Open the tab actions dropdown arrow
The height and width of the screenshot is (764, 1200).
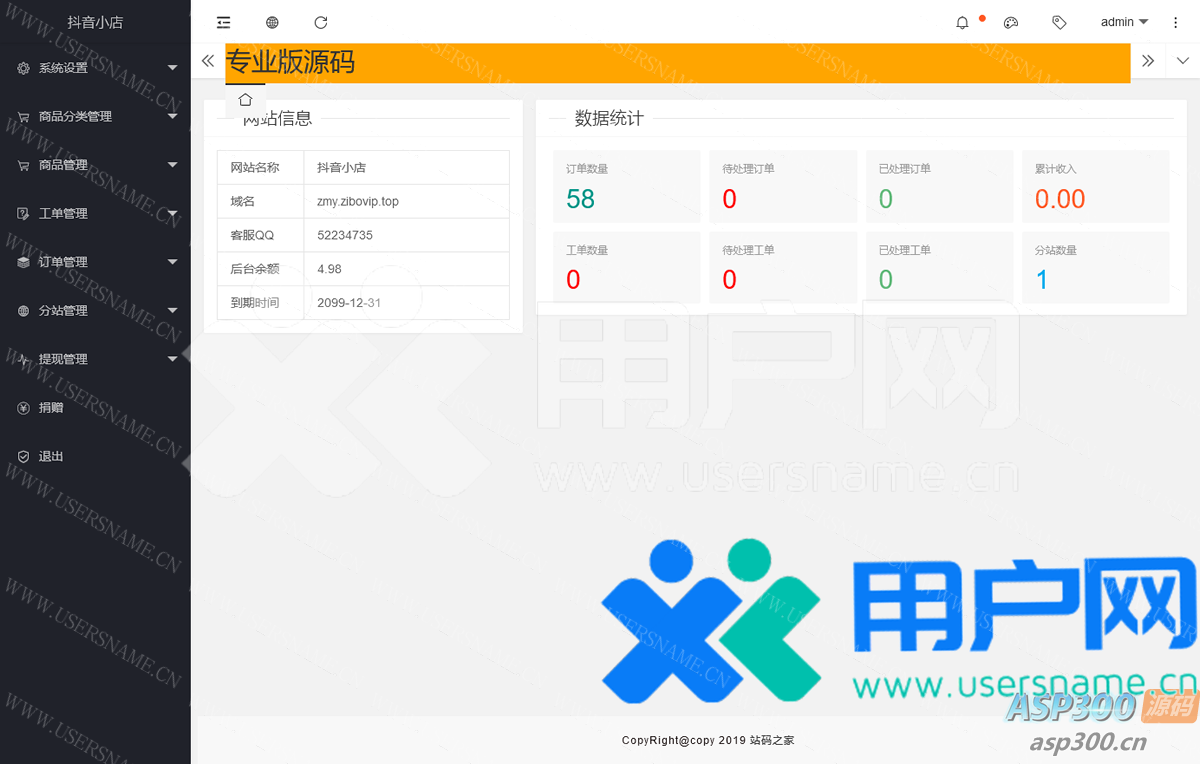(1183, 61)
